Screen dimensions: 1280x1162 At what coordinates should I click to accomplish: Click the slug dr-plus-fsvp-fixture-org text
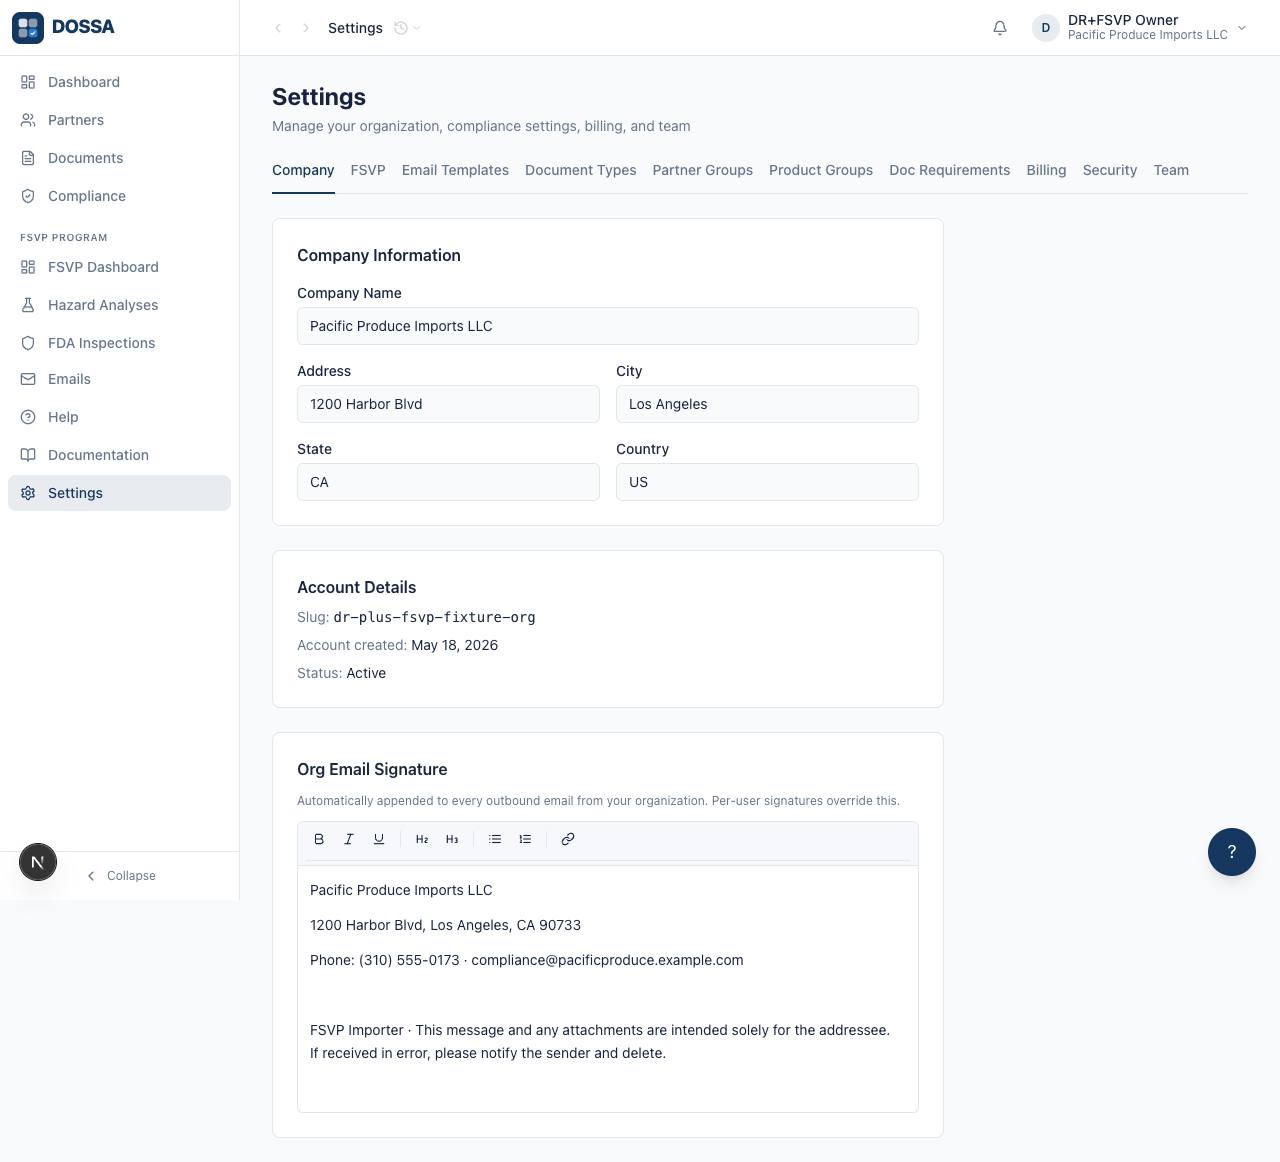coord(434,617)
